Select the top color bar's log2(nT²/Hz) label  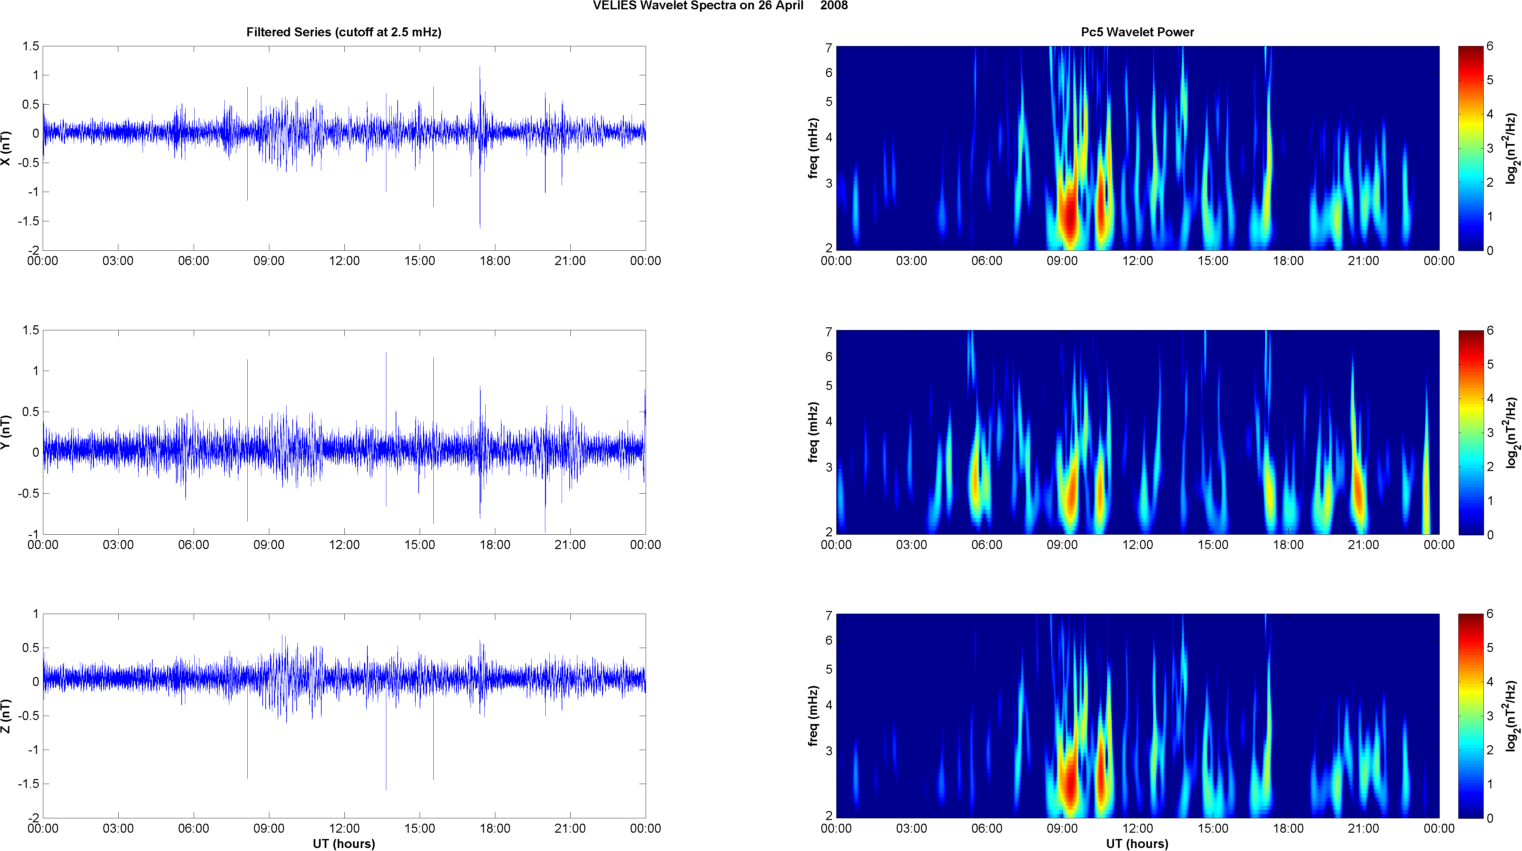pyautogui.click(x=1514, y=148)
